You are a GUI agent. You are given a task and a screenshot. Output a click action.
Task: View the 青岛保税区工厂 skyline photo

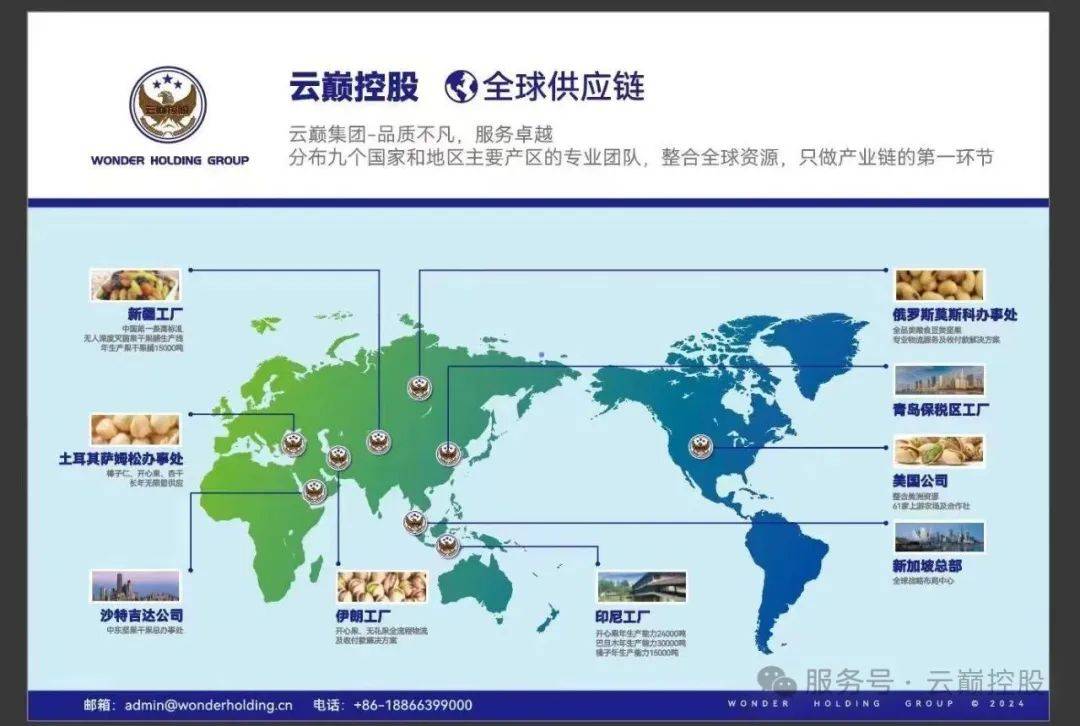coord(939,381)
